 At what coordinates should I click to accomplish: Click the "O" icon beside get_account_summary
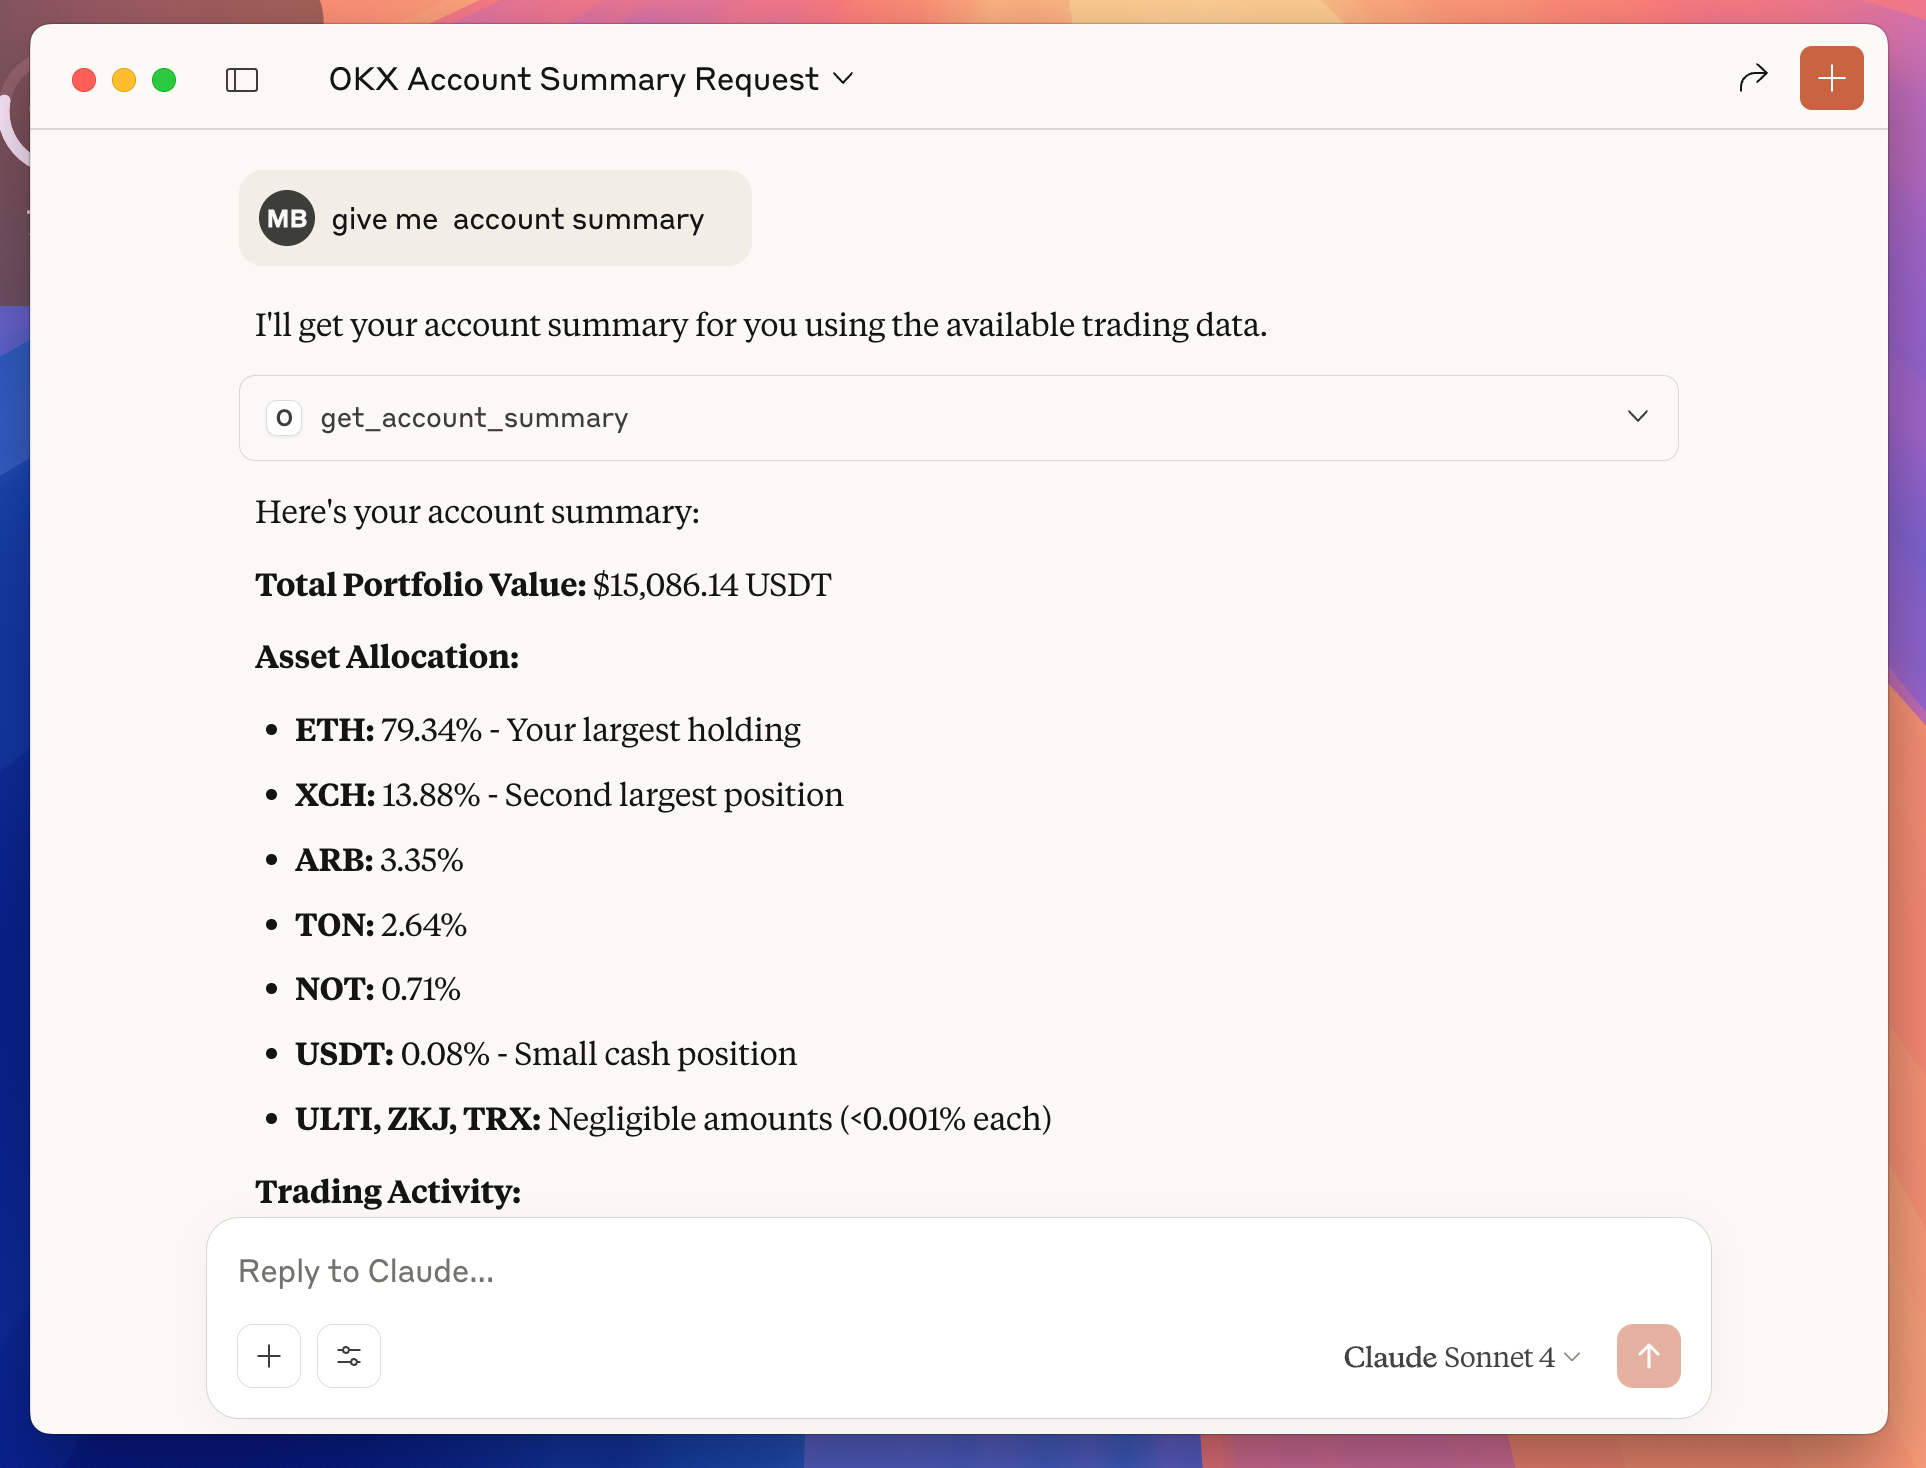[x=284, y=418]
